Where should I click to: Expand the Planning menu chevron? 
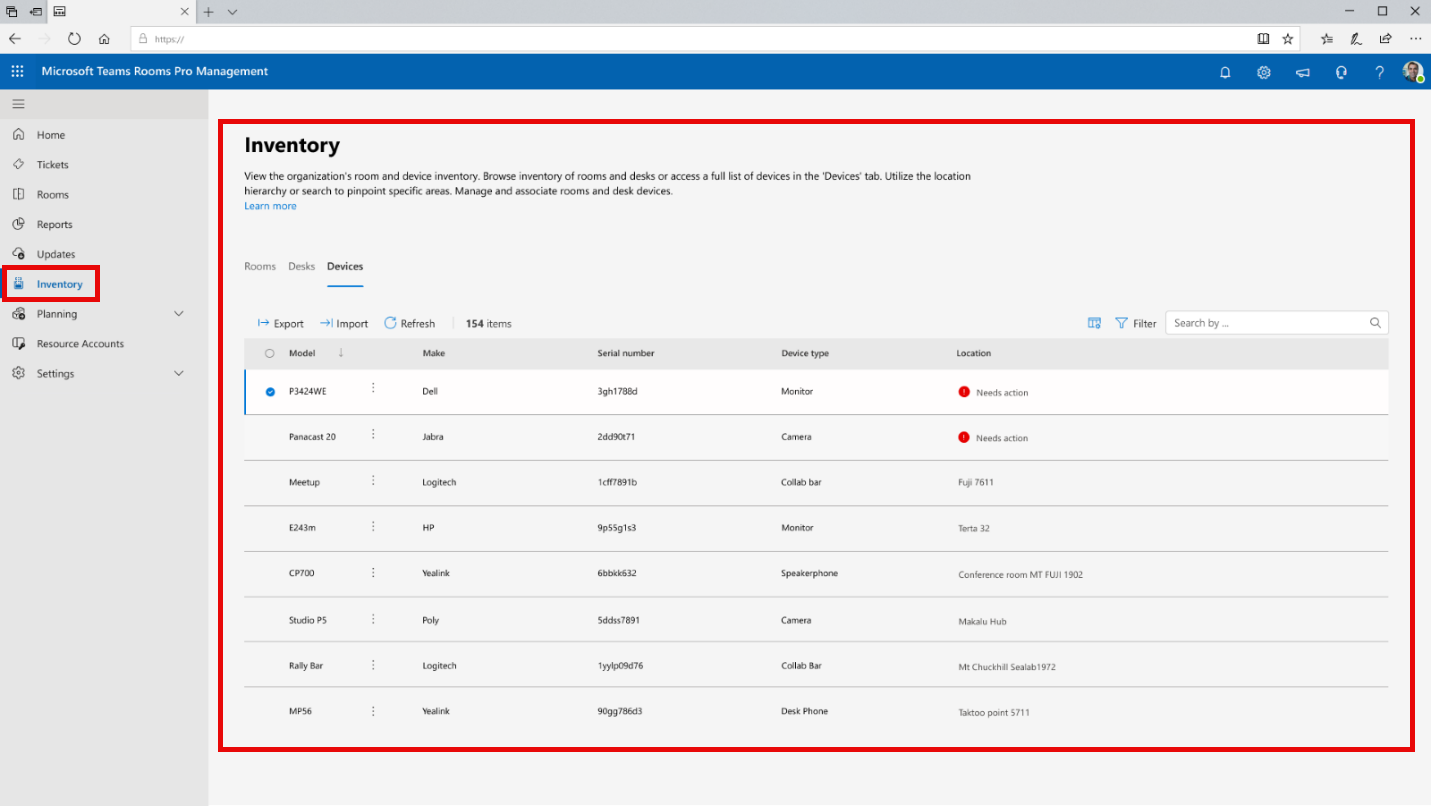179,314
